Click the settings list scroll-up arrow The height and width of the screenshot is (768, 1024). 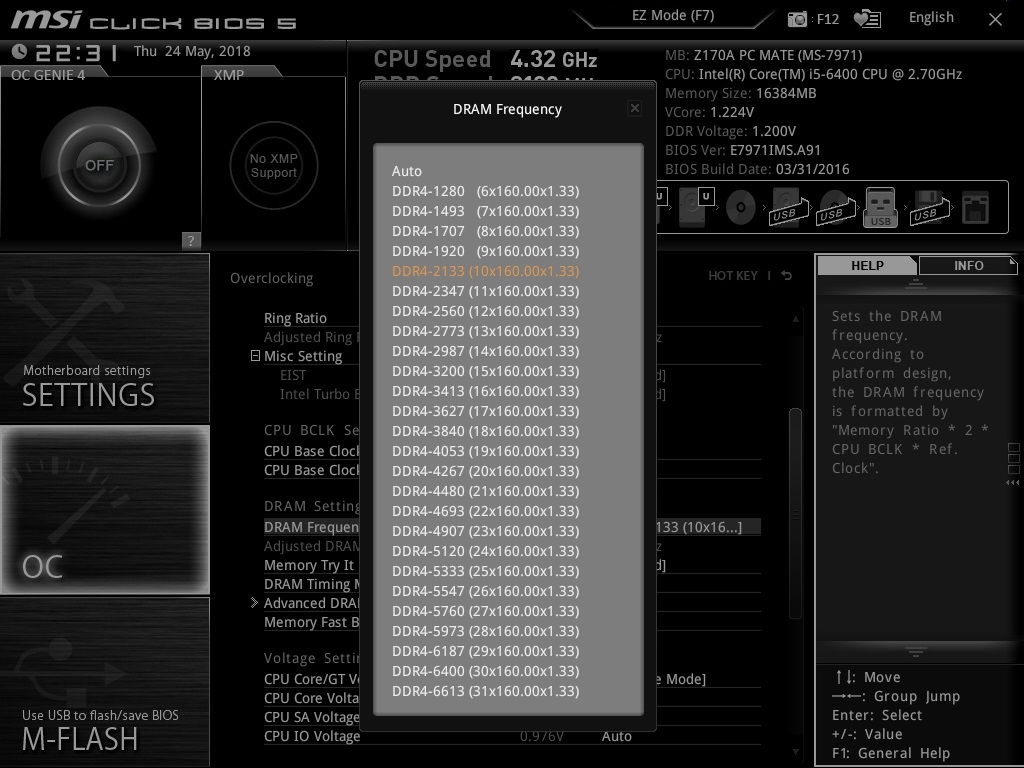(795, 319)
